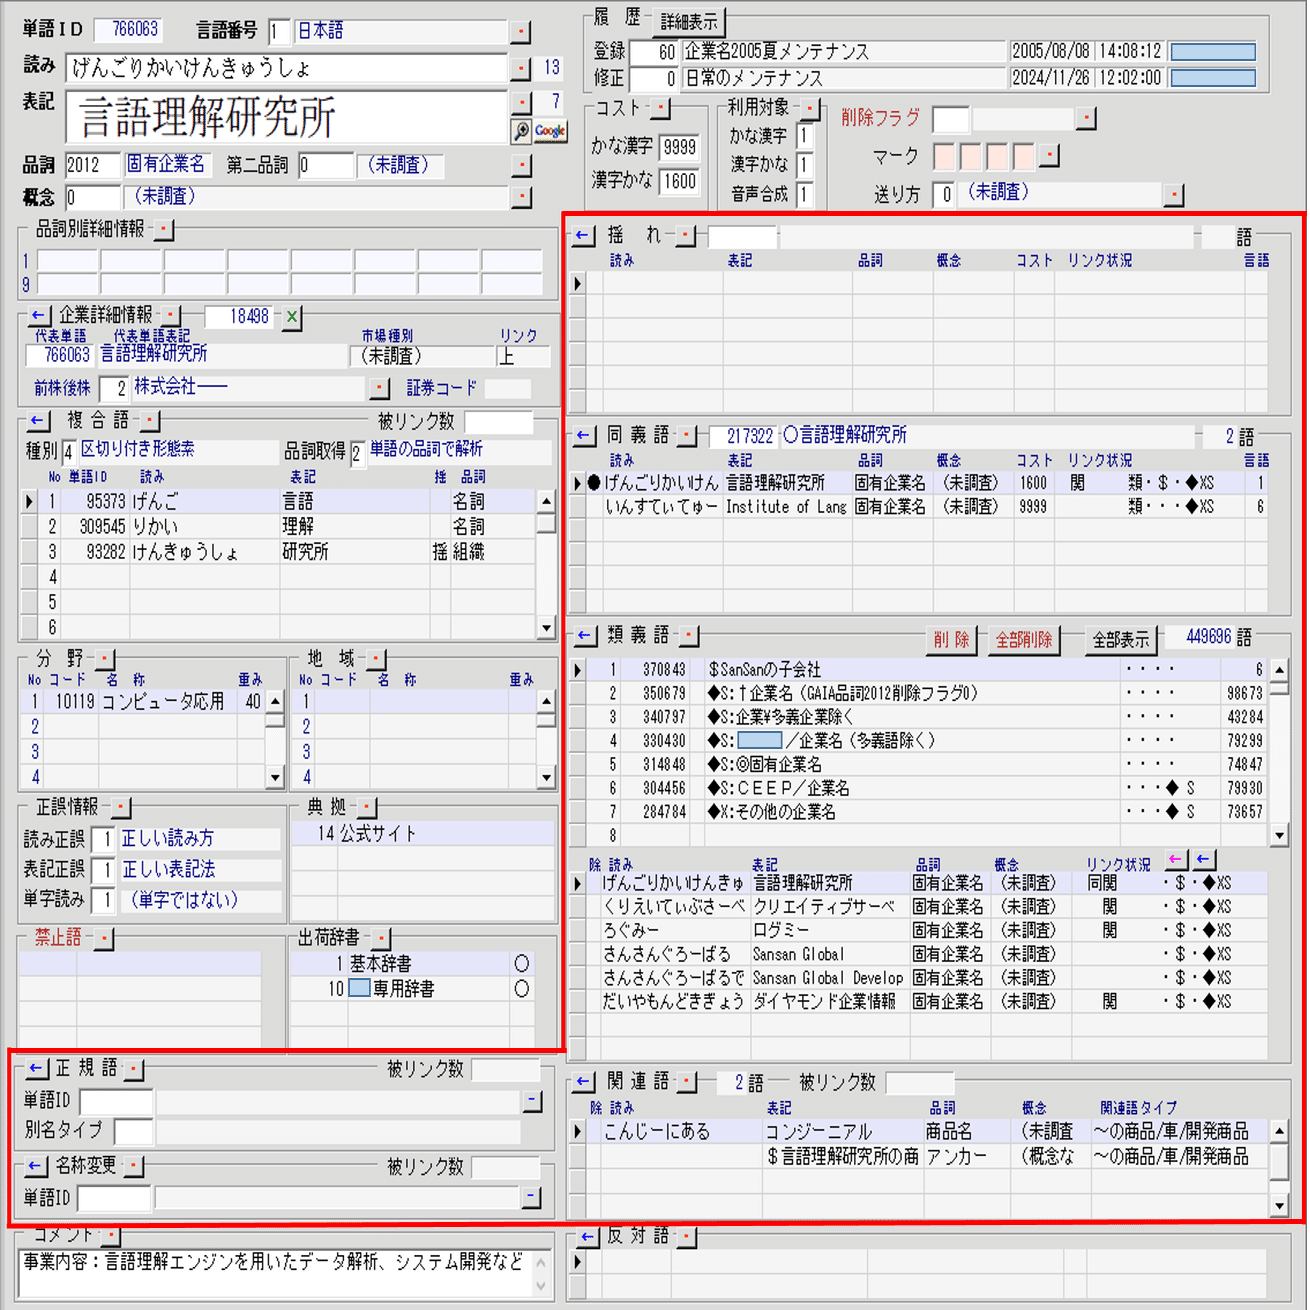Click scroll-down arrow of 類義語 list
This screenshot has height=1310, width=1310.
click(1279, 835)
